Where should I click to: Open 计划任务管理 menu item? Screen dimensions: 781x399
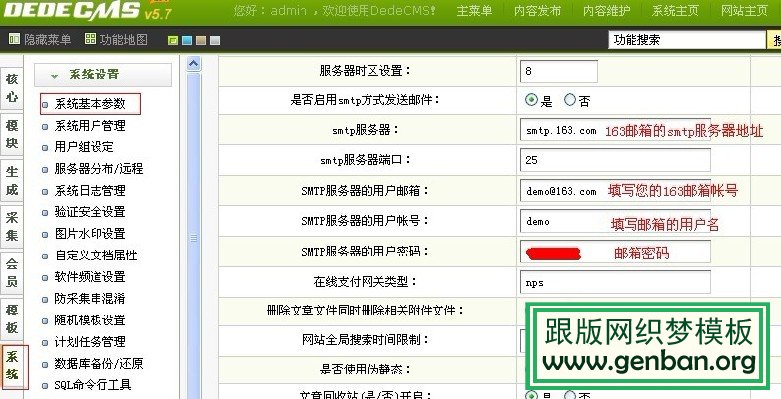[90, 342]
